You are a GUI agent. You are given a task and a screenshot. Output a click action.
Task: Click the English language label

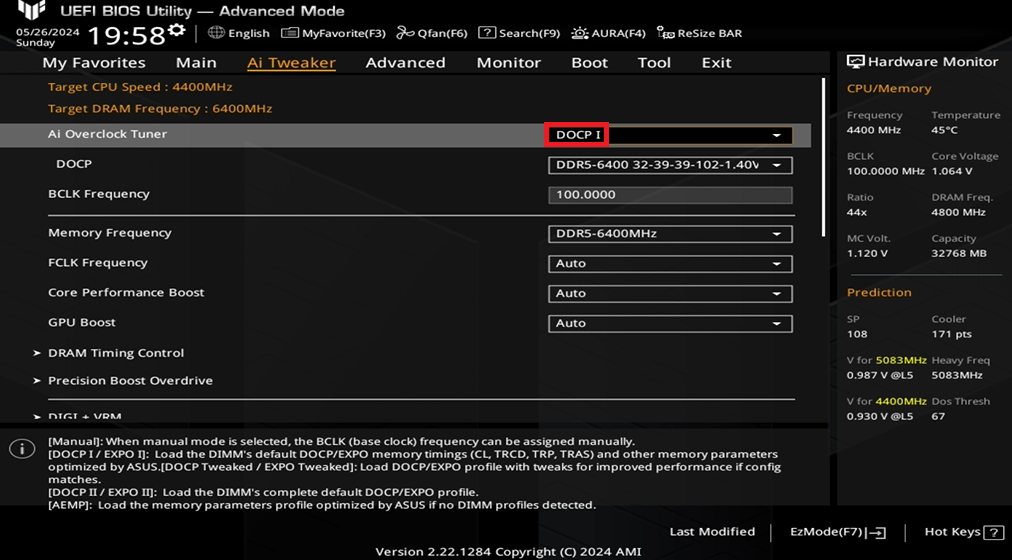[x=248, y=34]
